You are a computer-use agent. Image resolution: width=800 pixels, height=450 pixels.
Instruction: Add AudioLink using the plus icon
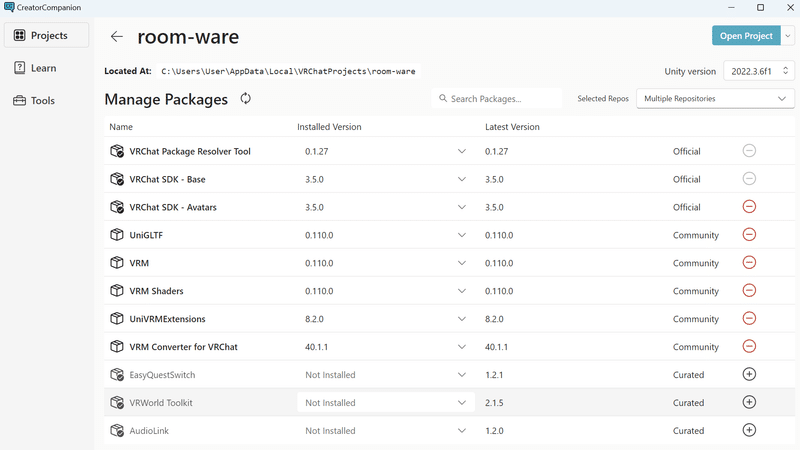(x=749, y=430)
